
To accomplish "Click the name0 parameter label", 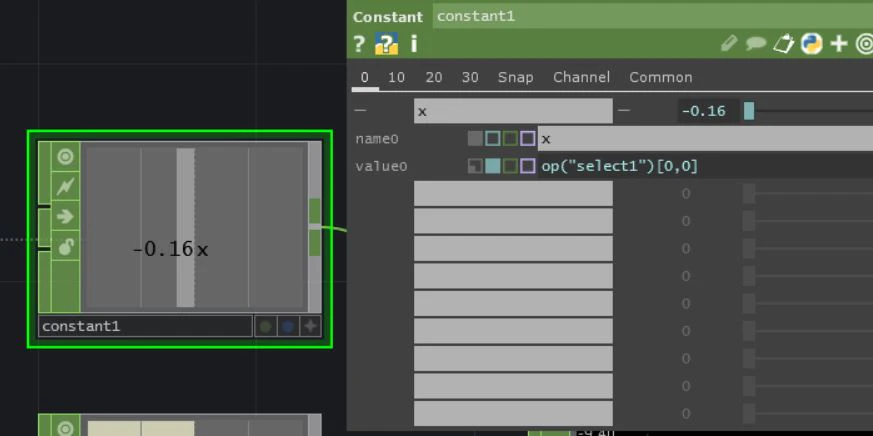I will click(377, 139).
